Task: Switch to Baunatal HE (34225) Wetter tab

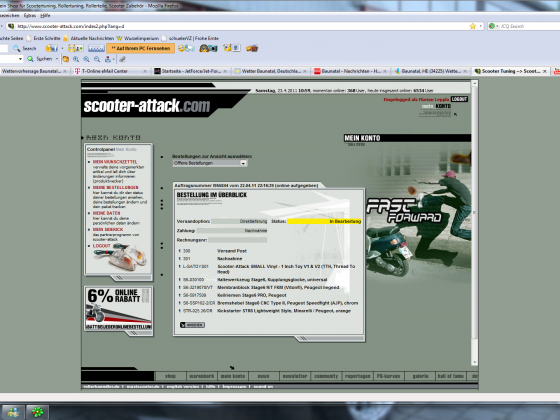Action: pos(431,71)
